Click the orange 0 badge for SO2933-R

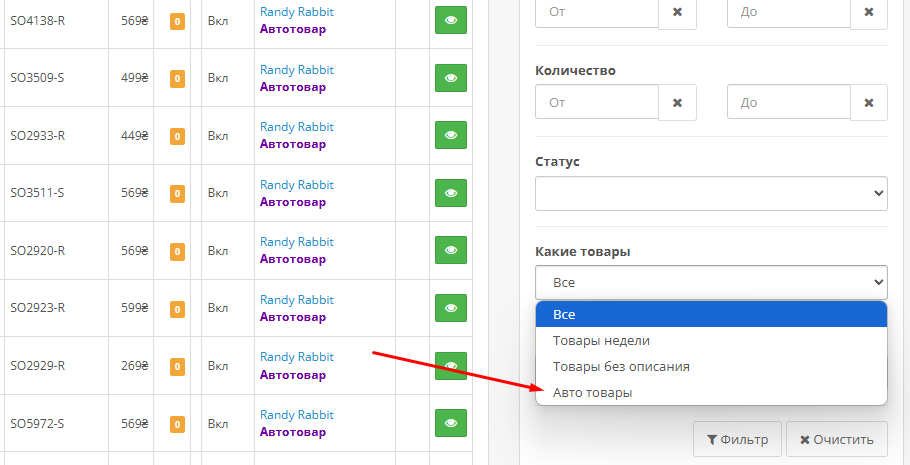pyautogui.click(x=177, y=136)
